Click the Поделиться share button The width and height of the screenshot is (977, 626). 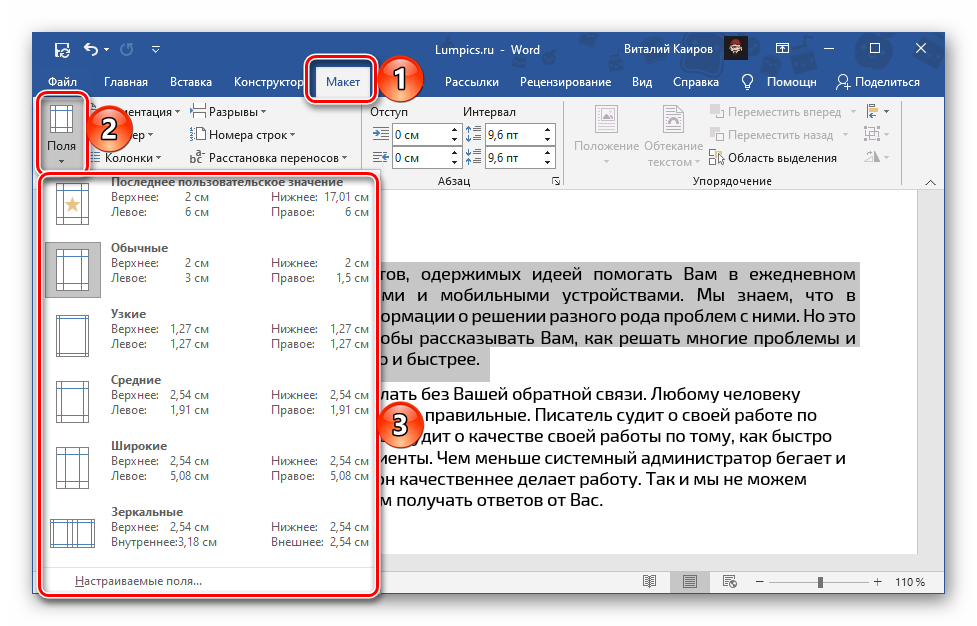coord(878,82)
